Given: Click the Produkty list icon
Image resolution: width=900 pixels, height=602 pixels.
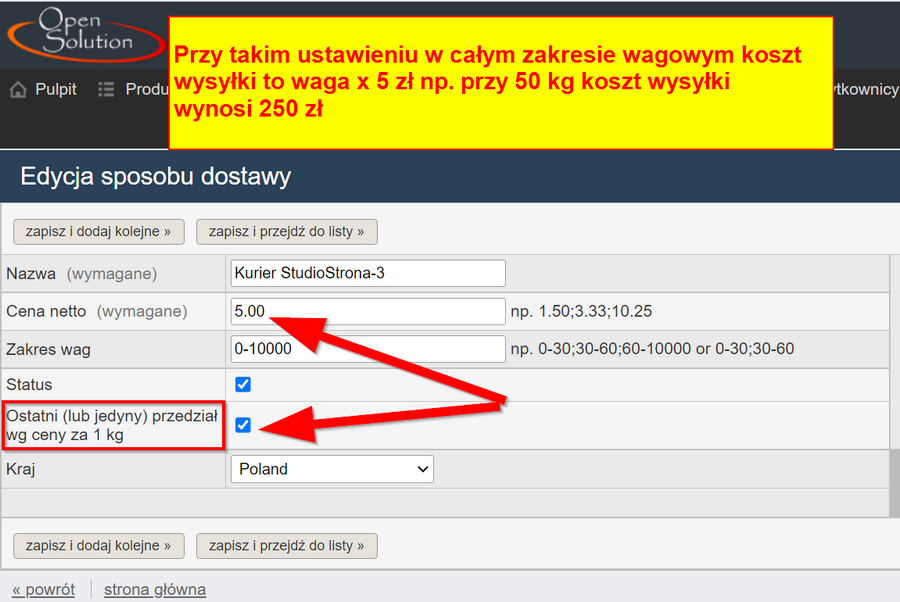Looking at the screenshot, I should tap(106, 90).
